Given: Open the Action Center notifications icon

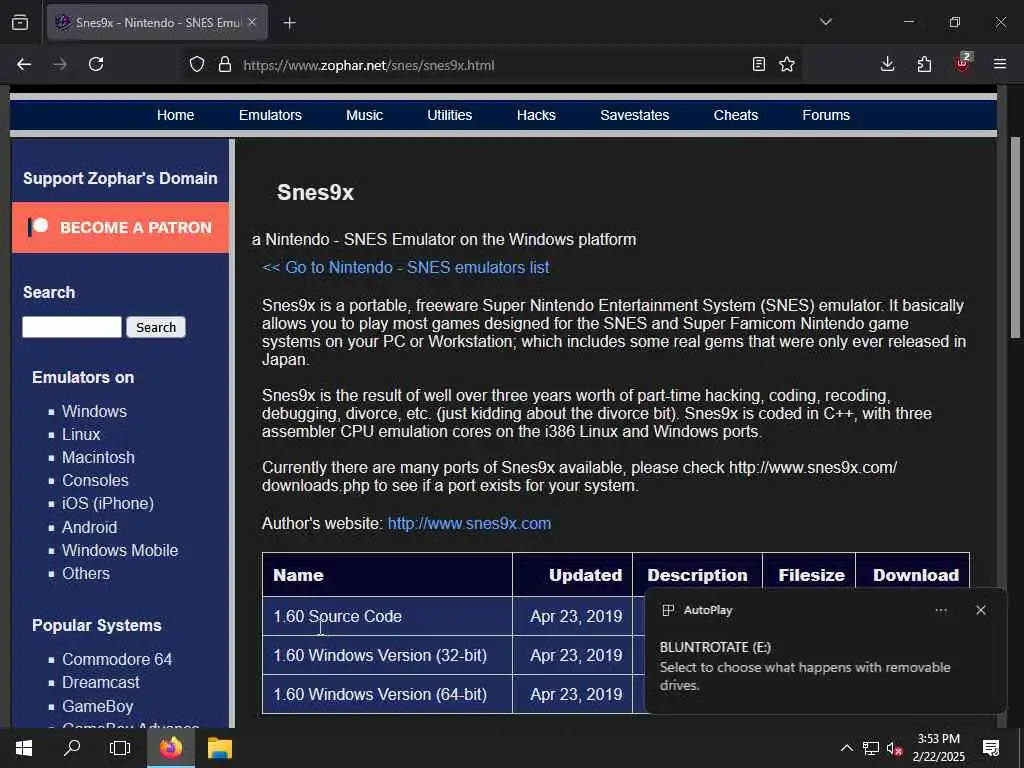Looking at the screenshot, I should pyautogui.click(x=991, y=748).
